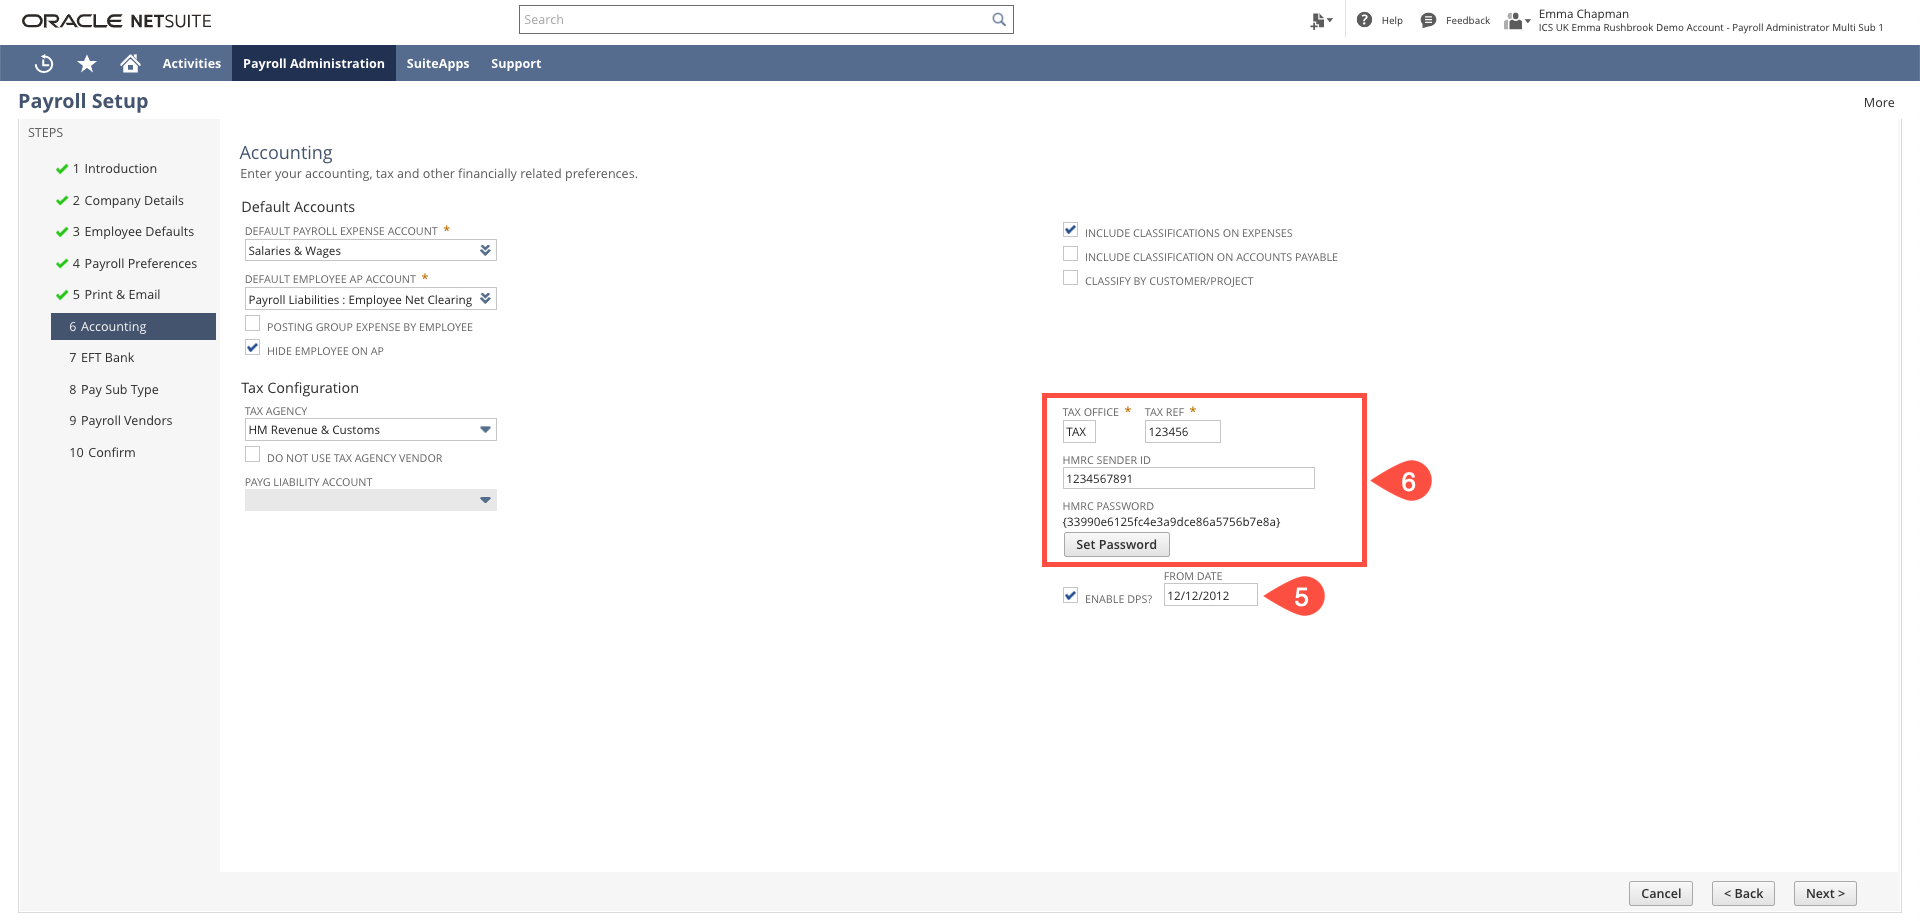
Task: Open the Activities menu
Action: tap(191, 63)
